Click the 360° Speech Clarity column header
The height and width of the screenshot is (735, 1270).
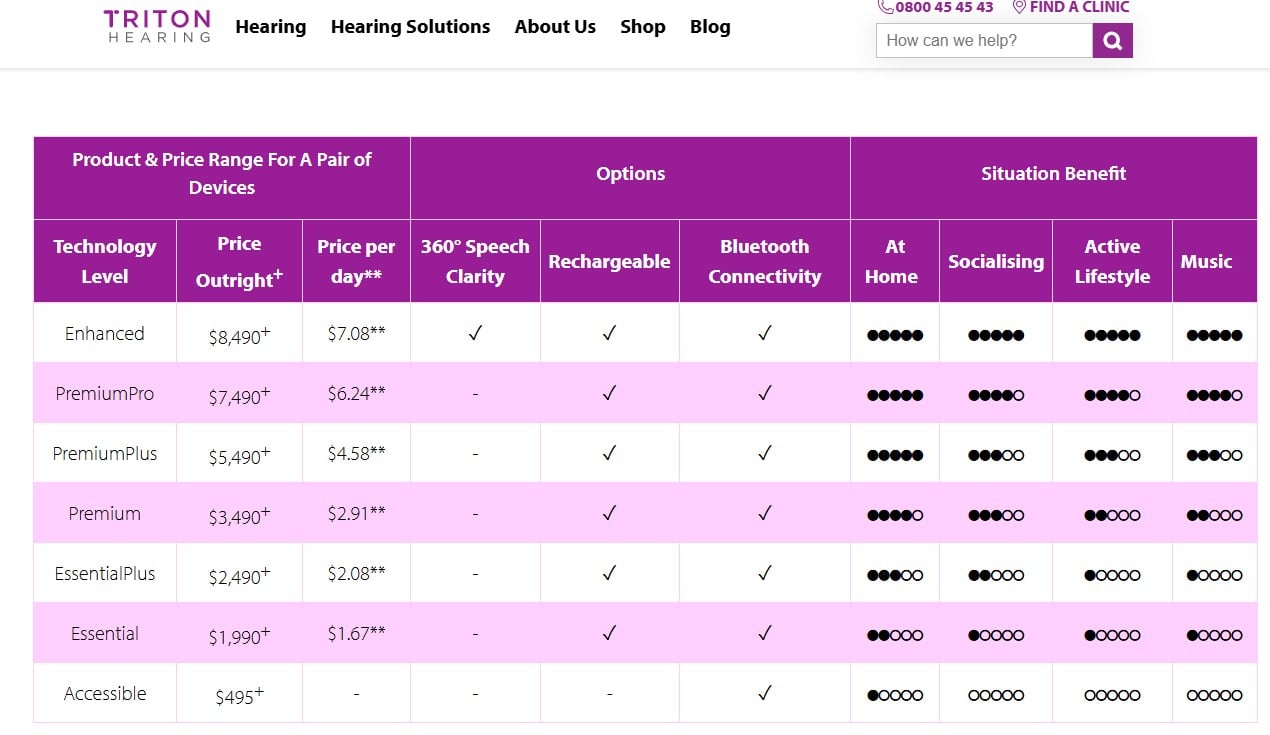point(475,261)
